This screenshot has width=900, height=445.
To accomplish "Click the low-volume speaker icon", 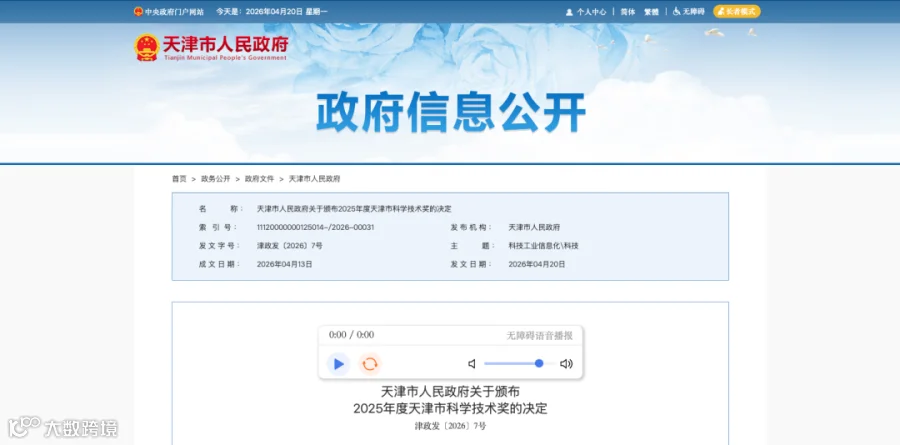I will pyautogui.click(x=472, y=364).
